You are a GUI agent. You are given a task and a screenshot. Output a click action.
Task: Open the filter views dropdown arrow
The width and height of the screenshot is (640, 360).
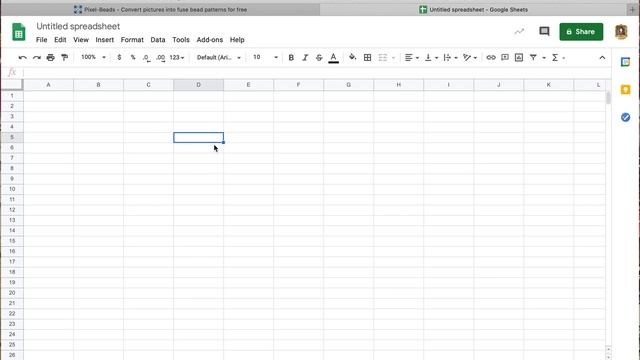[x=544, y=58]
